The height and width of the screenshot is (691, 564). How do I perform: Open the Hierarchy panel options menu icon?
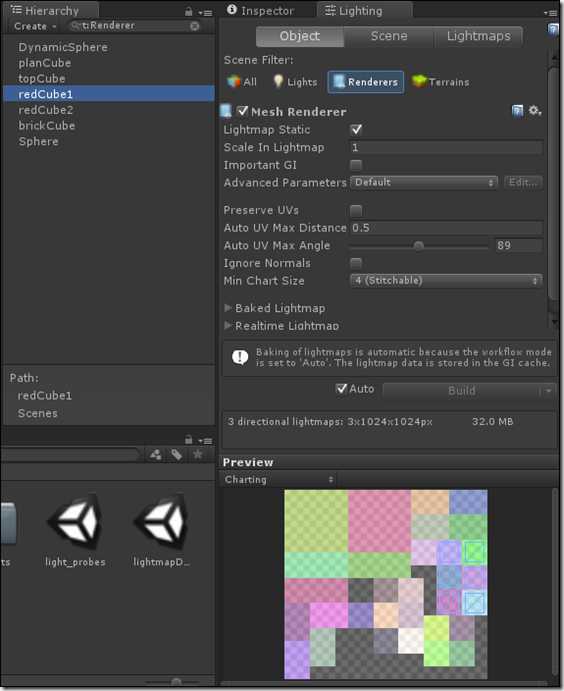(205, 12)
